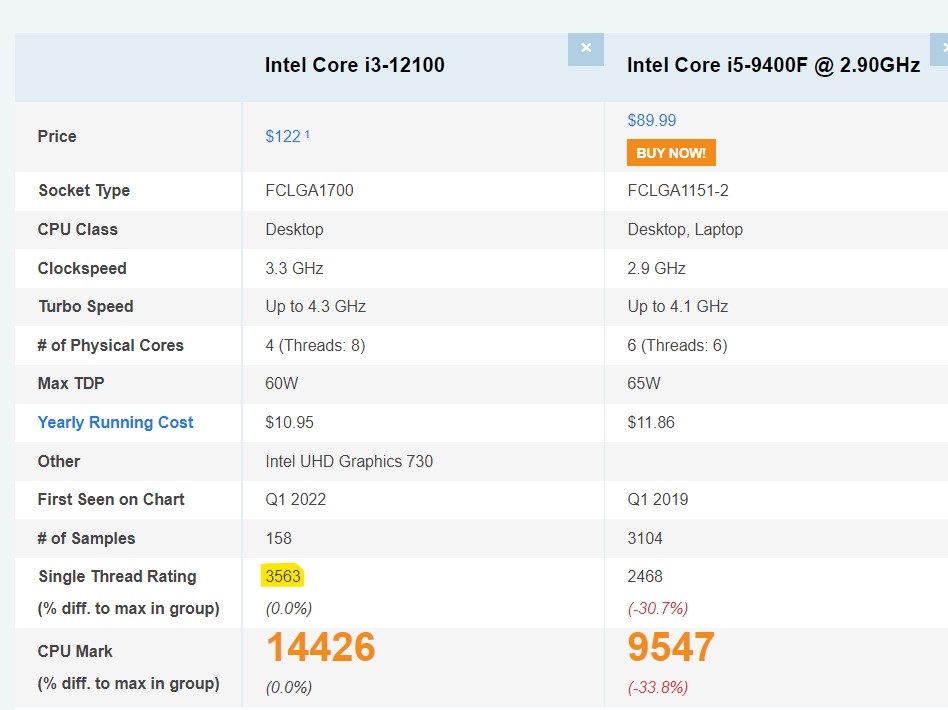Click the $11.86 running cost value
The image size is (948, 710).
tap(651, 422)
